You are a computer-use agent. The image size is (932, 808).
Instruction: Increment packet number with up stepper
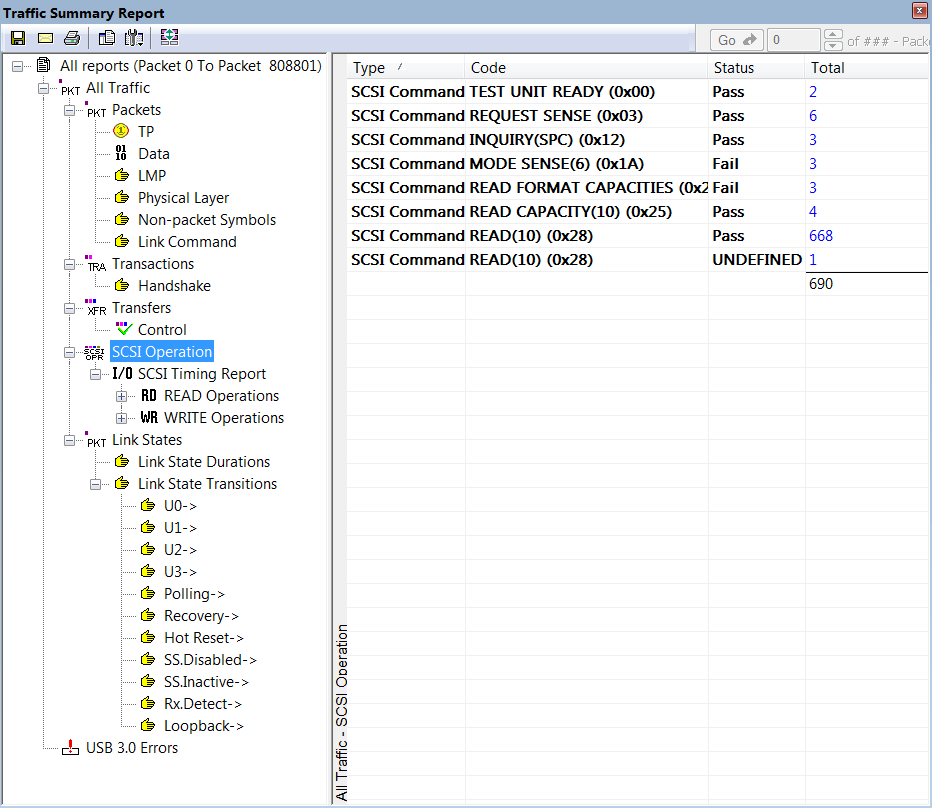pos(833,34)
